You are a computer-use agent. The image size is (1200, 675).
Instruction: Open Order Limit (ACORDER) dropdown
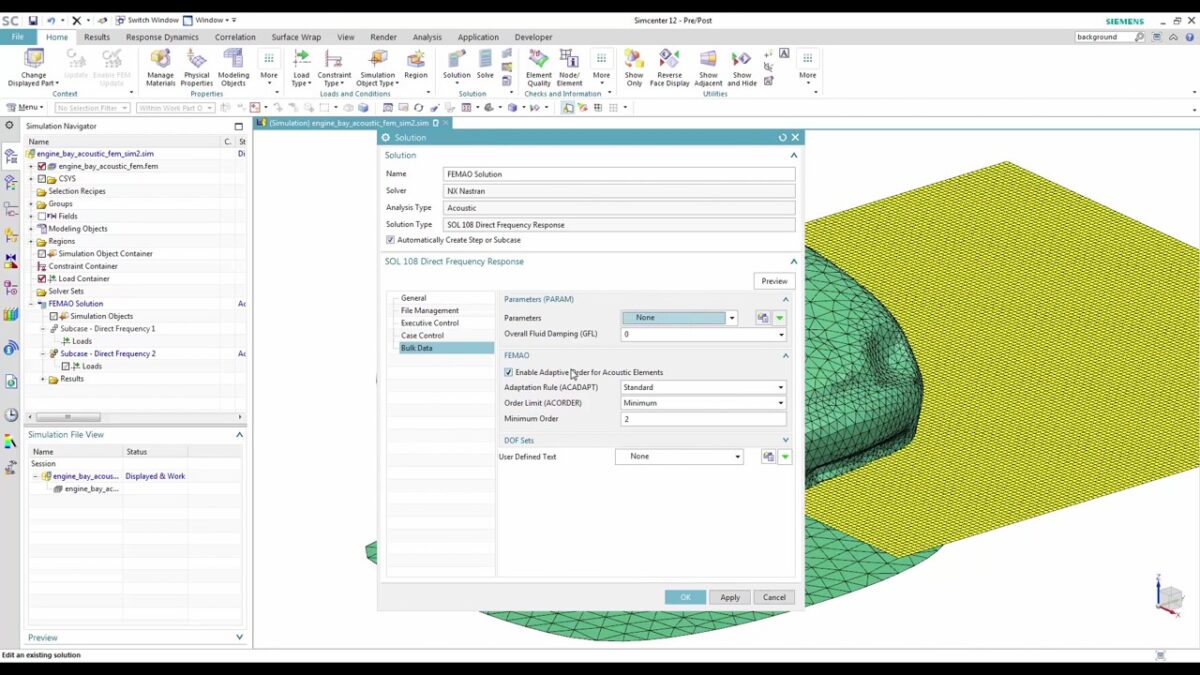pyautogui.click(x=780, y=403)
